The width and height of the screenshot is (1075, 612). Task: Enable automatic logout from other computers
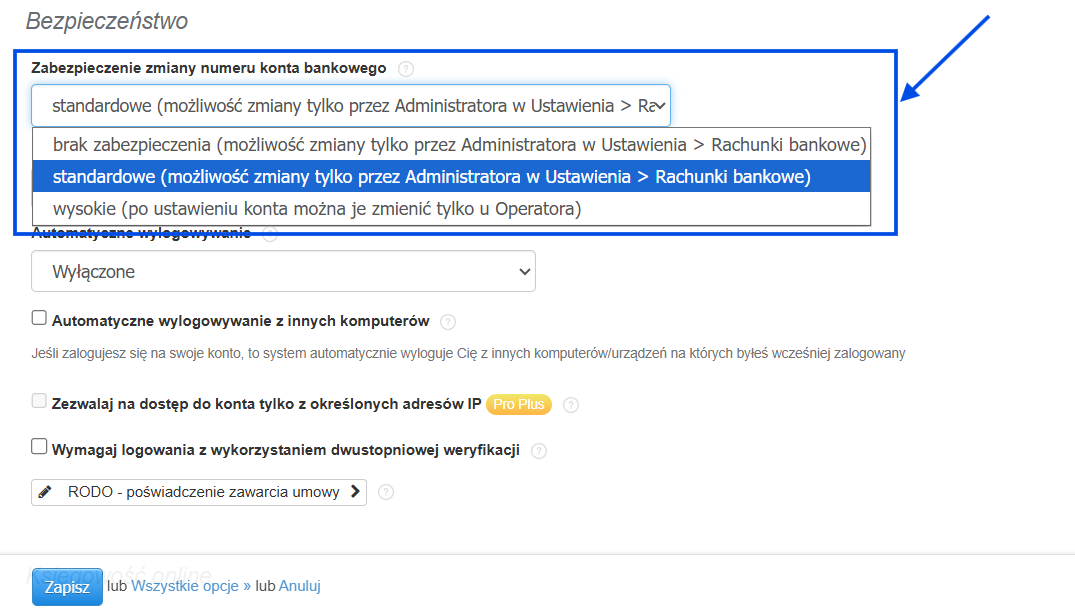(39, 318)
